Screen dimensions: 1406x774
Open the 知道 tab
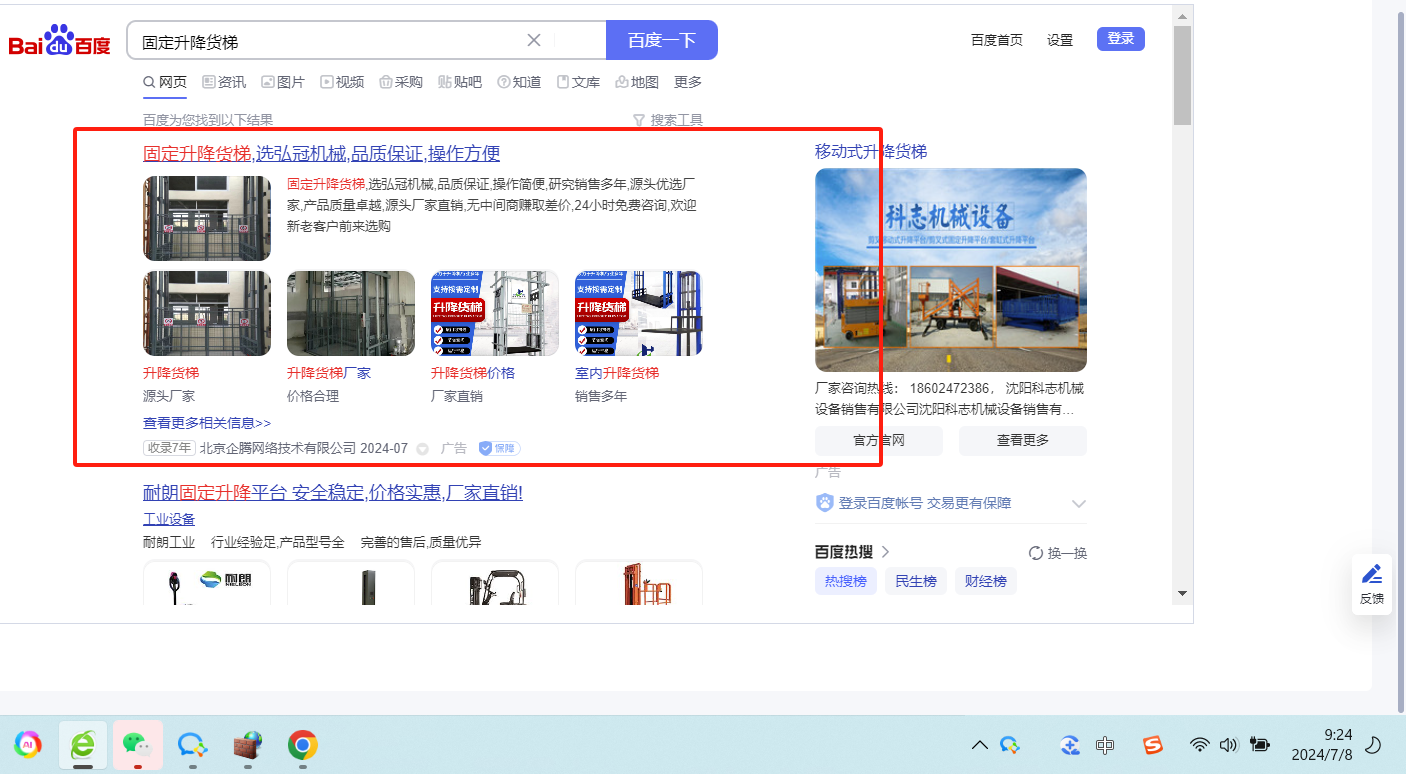[x=519, y=82]
